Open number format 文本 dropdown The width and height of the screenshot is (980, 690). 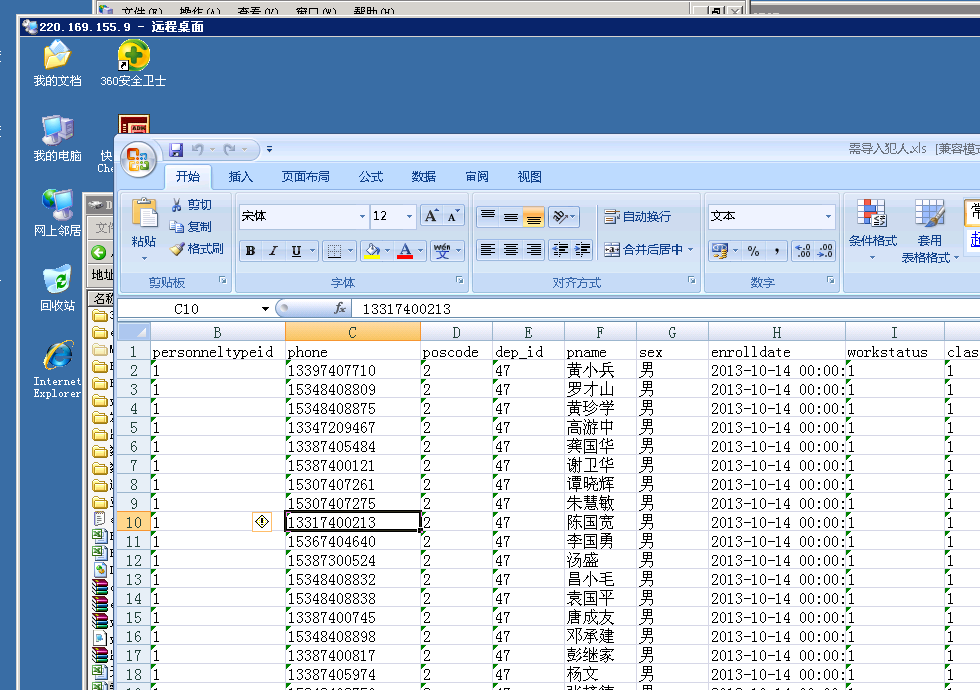(828, 216)
